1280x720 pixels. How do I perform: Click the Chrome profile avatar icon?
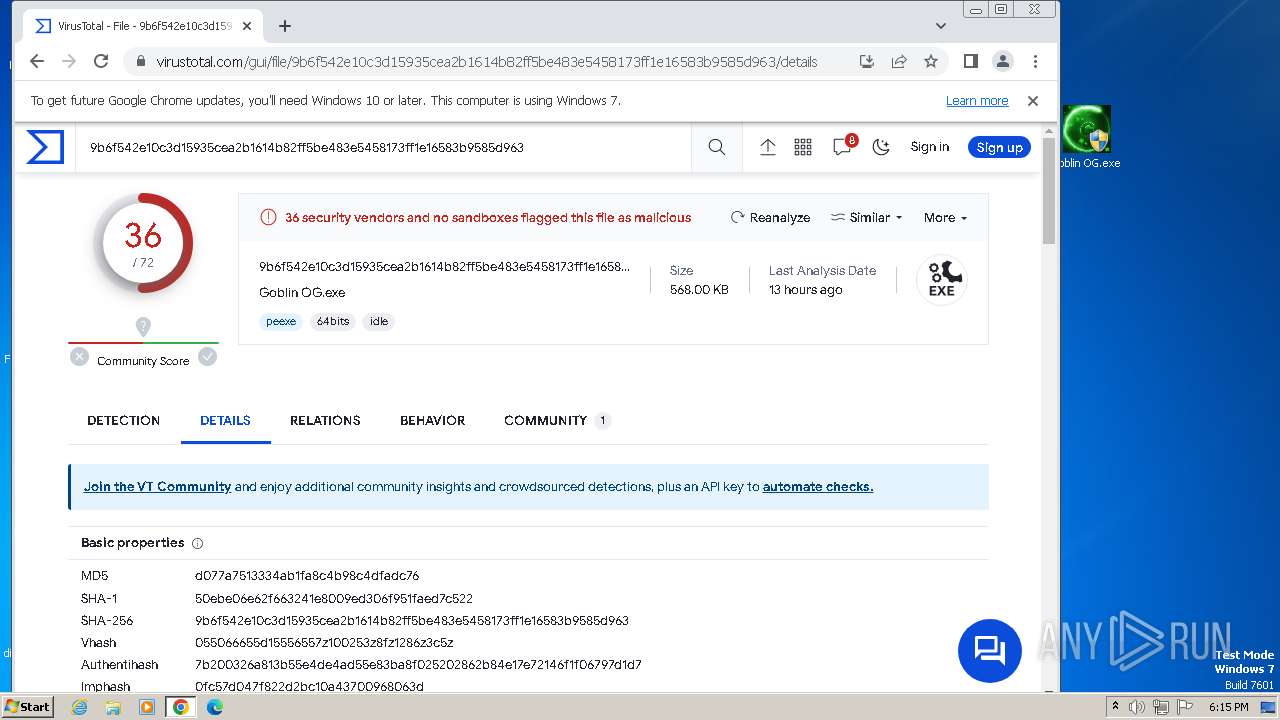pos(1003,61)
